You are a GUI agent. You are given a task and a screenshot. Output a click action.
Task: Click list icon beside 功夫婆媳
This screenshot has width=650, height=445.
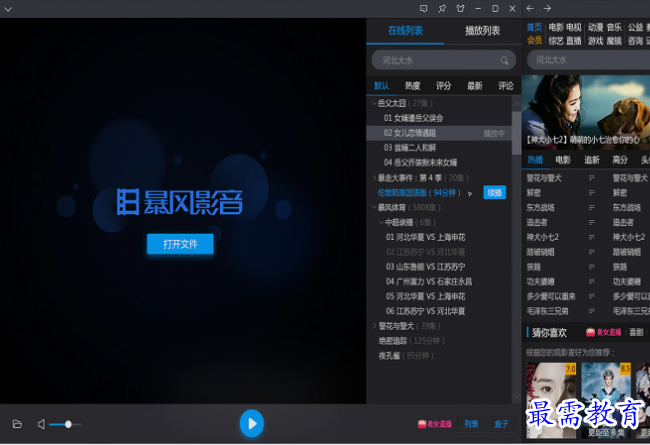(592, 282)
